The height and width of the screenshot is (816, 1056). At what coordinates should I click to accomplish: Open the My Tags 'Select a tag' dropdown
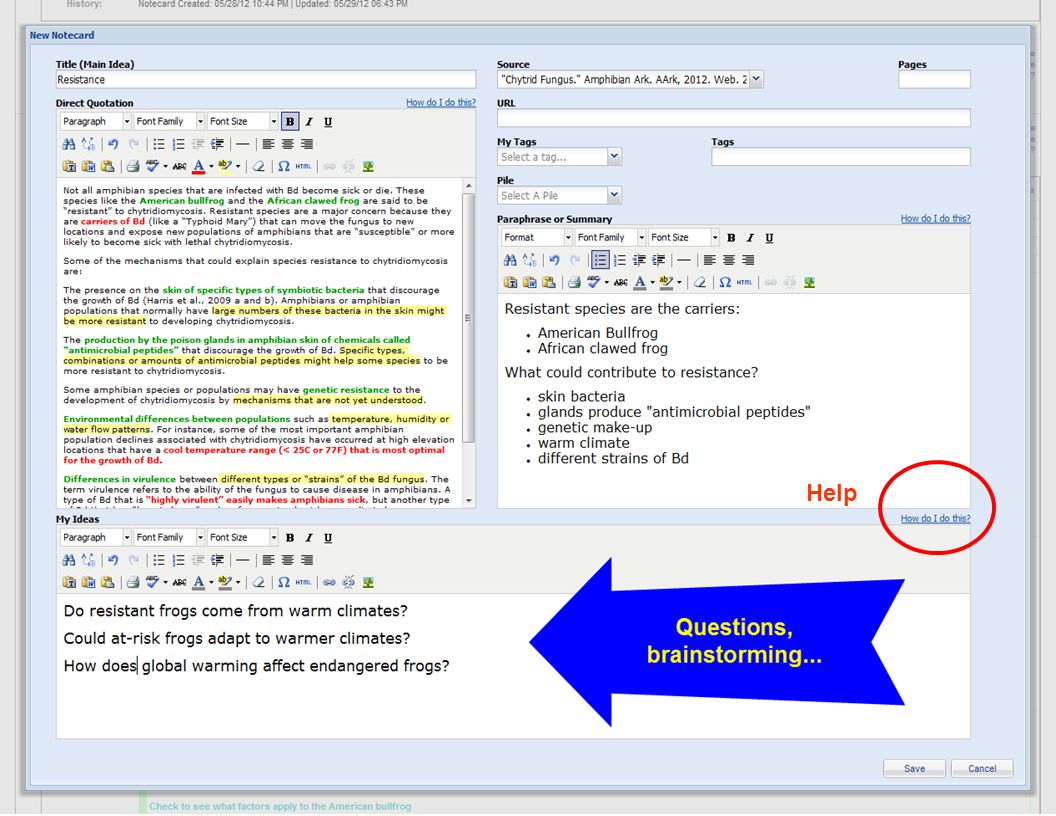tap(614, 157)
